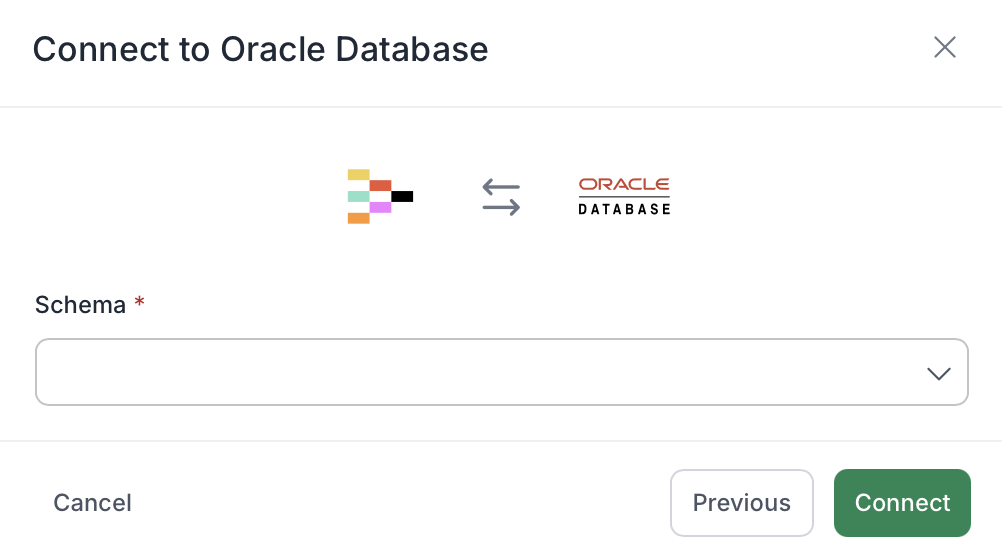Close the Connect to Oracle Database dialog
The image size is (1002, 552).
tap(944, 47)
